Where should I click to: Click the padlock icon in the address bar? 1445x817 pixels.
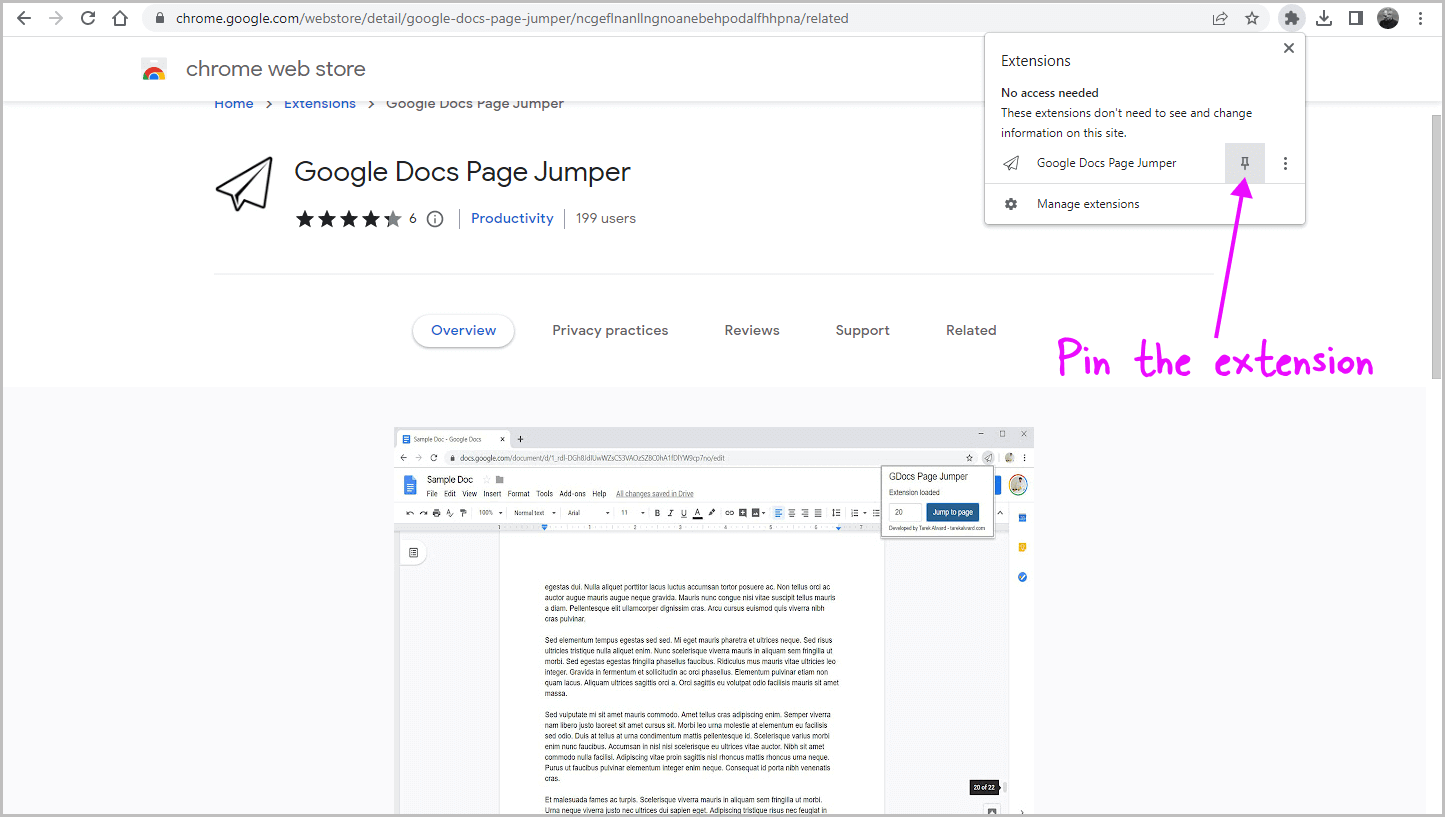(159, 18)
